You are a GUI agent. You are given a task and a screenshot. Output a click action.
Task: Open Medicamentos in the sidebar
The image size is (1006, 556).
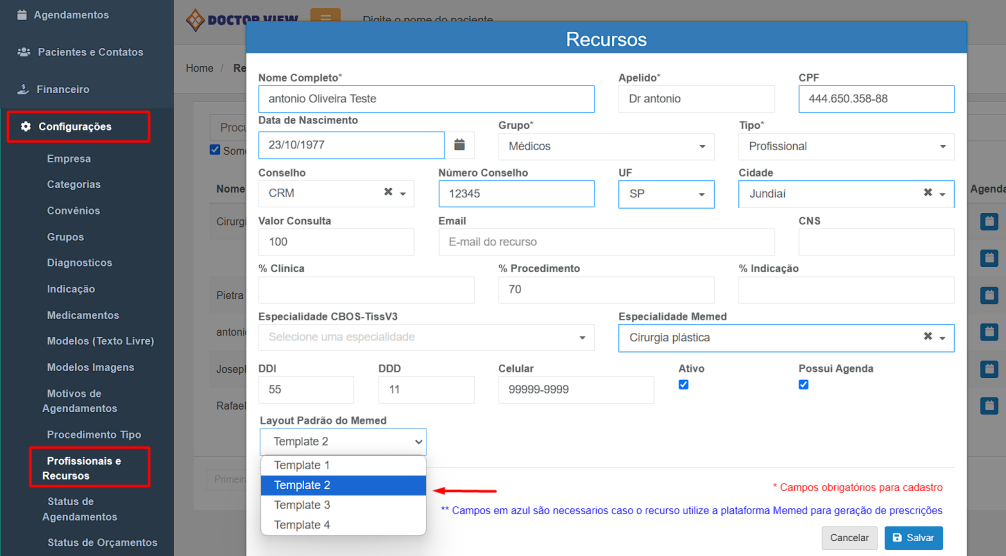[83, 315]
